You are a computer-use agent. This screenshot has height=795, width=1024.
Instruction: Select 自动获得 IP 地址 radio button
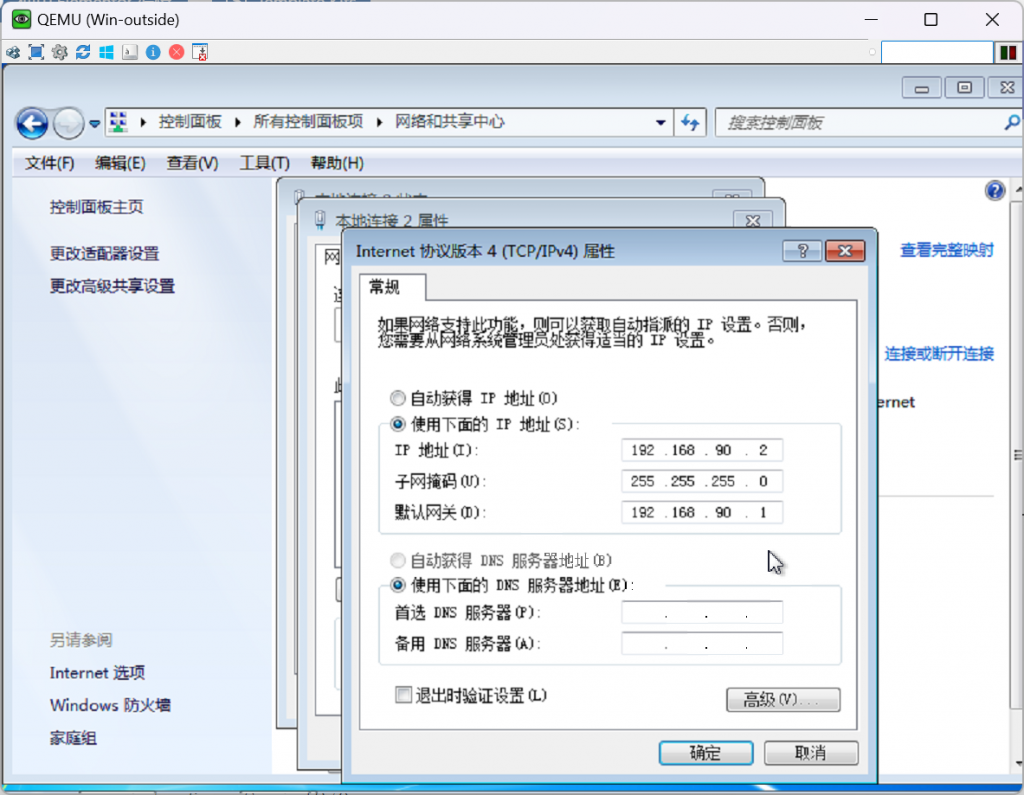coord(398,398)
